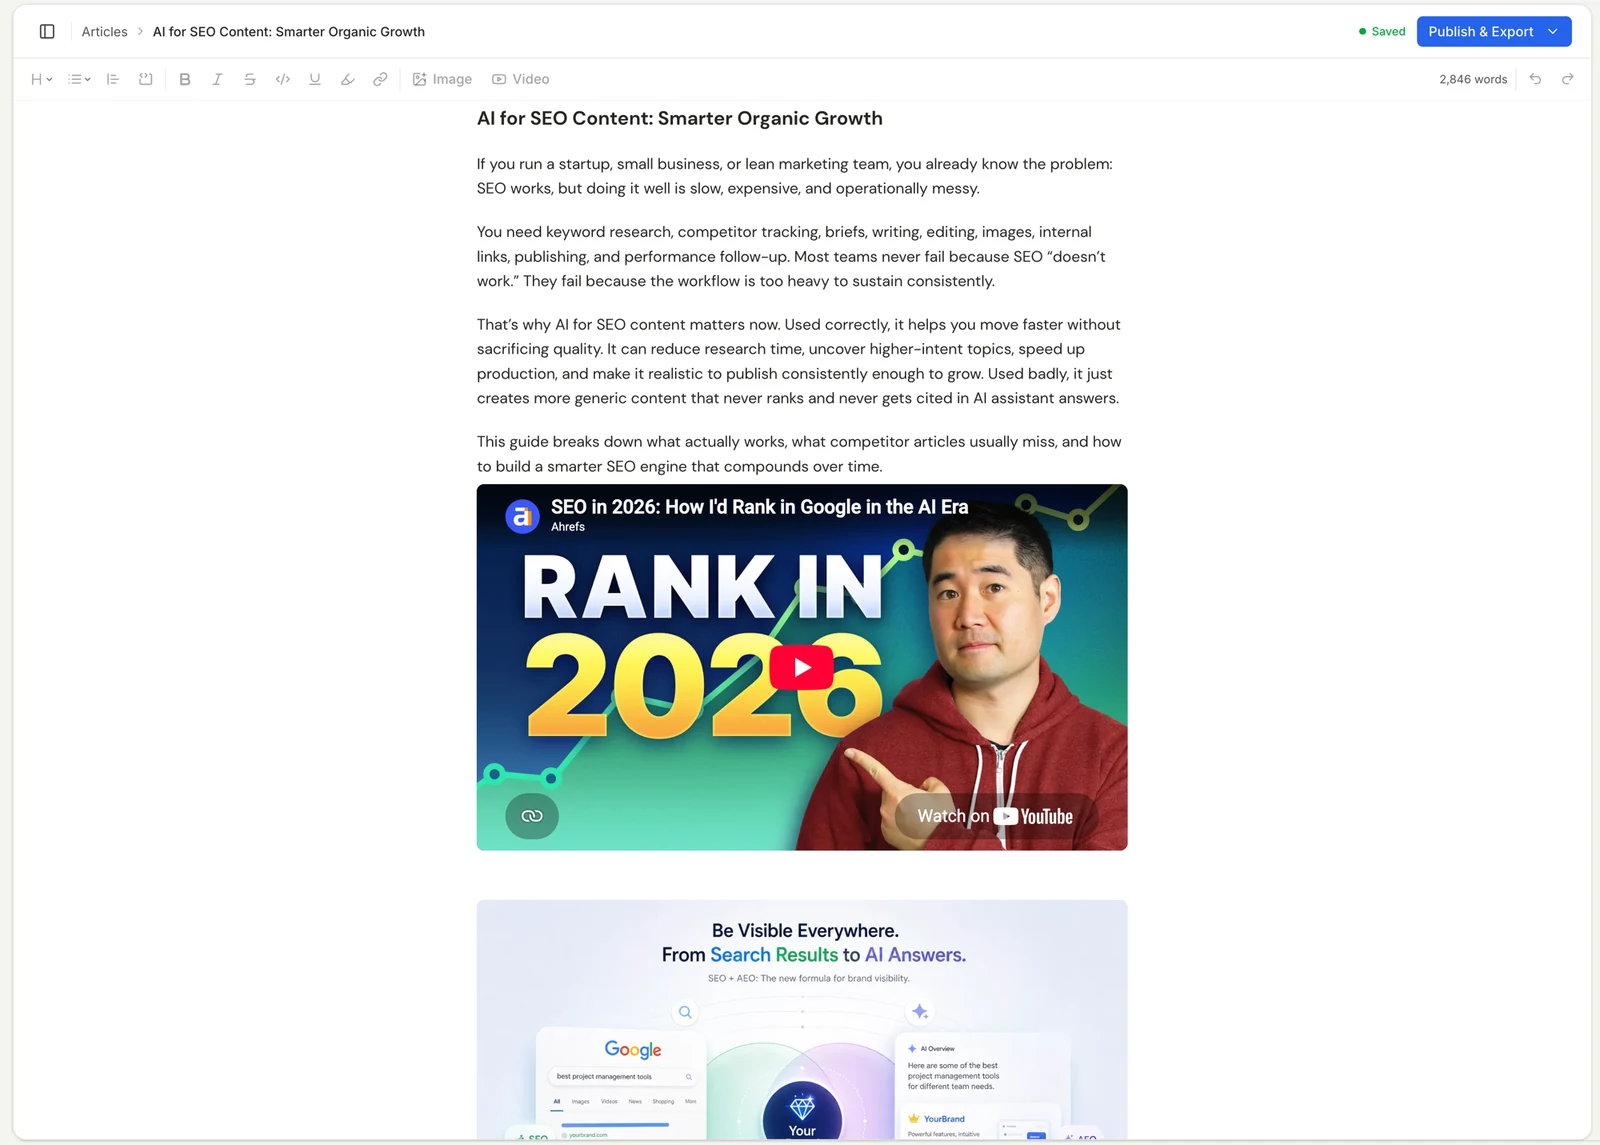Viewport: 1600px width, 1145px height.
Task: Play the embedded YouTube video
Action: point(802,667)
